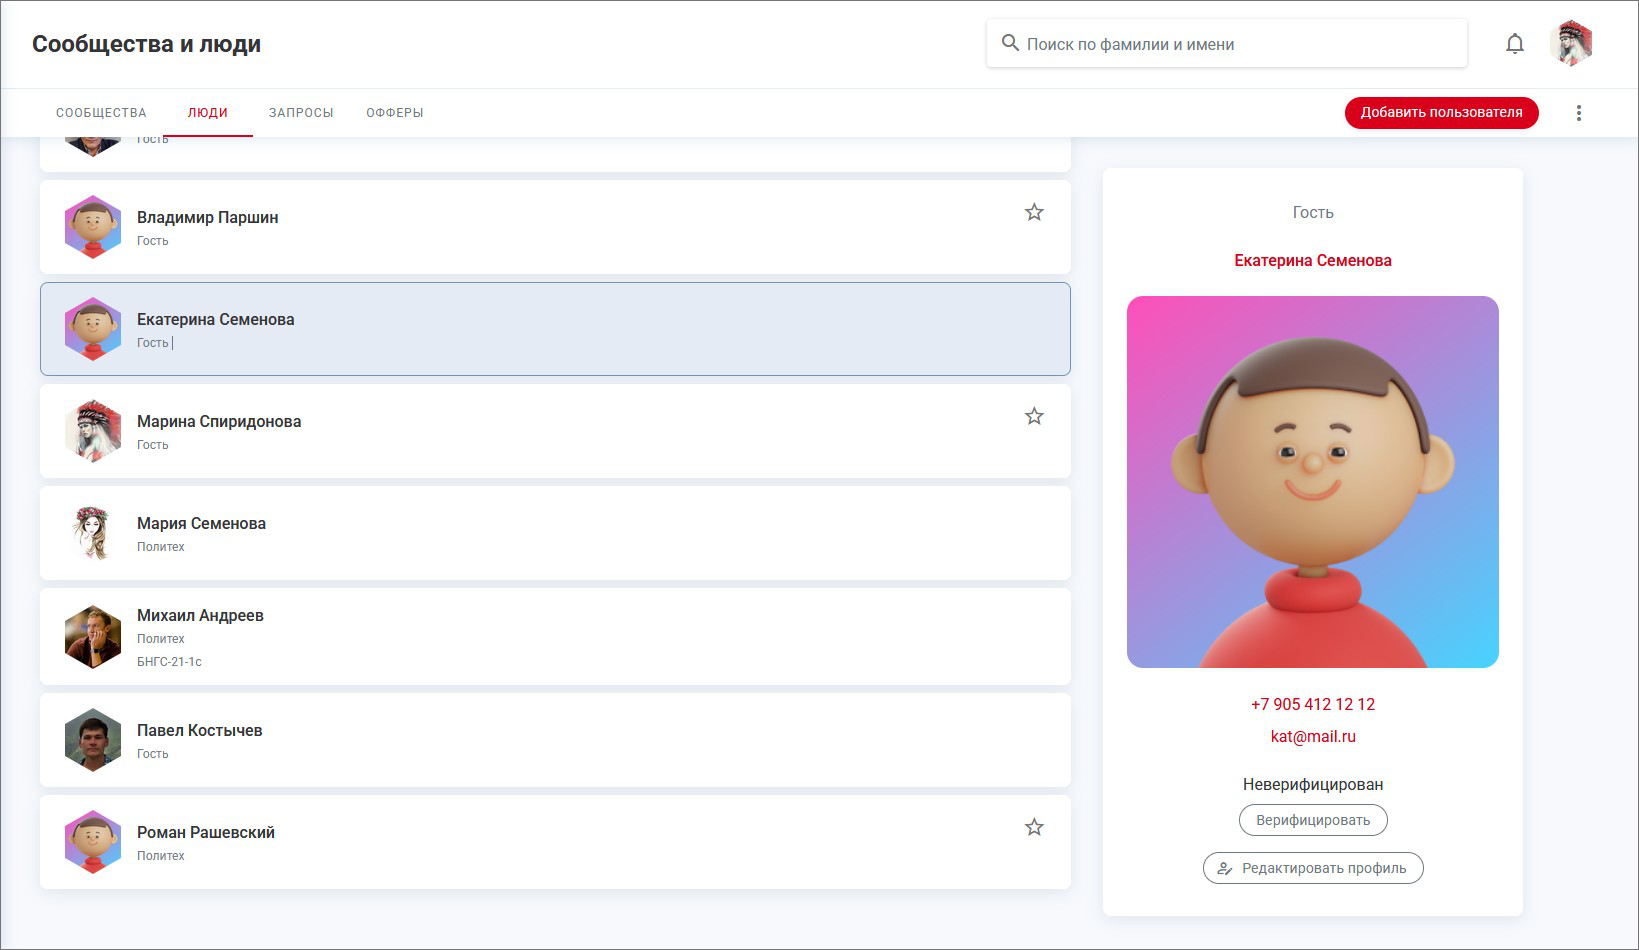Star Владимир Паршин as favorite
The image size is (1639, 950).
[x=1034, y=212]
